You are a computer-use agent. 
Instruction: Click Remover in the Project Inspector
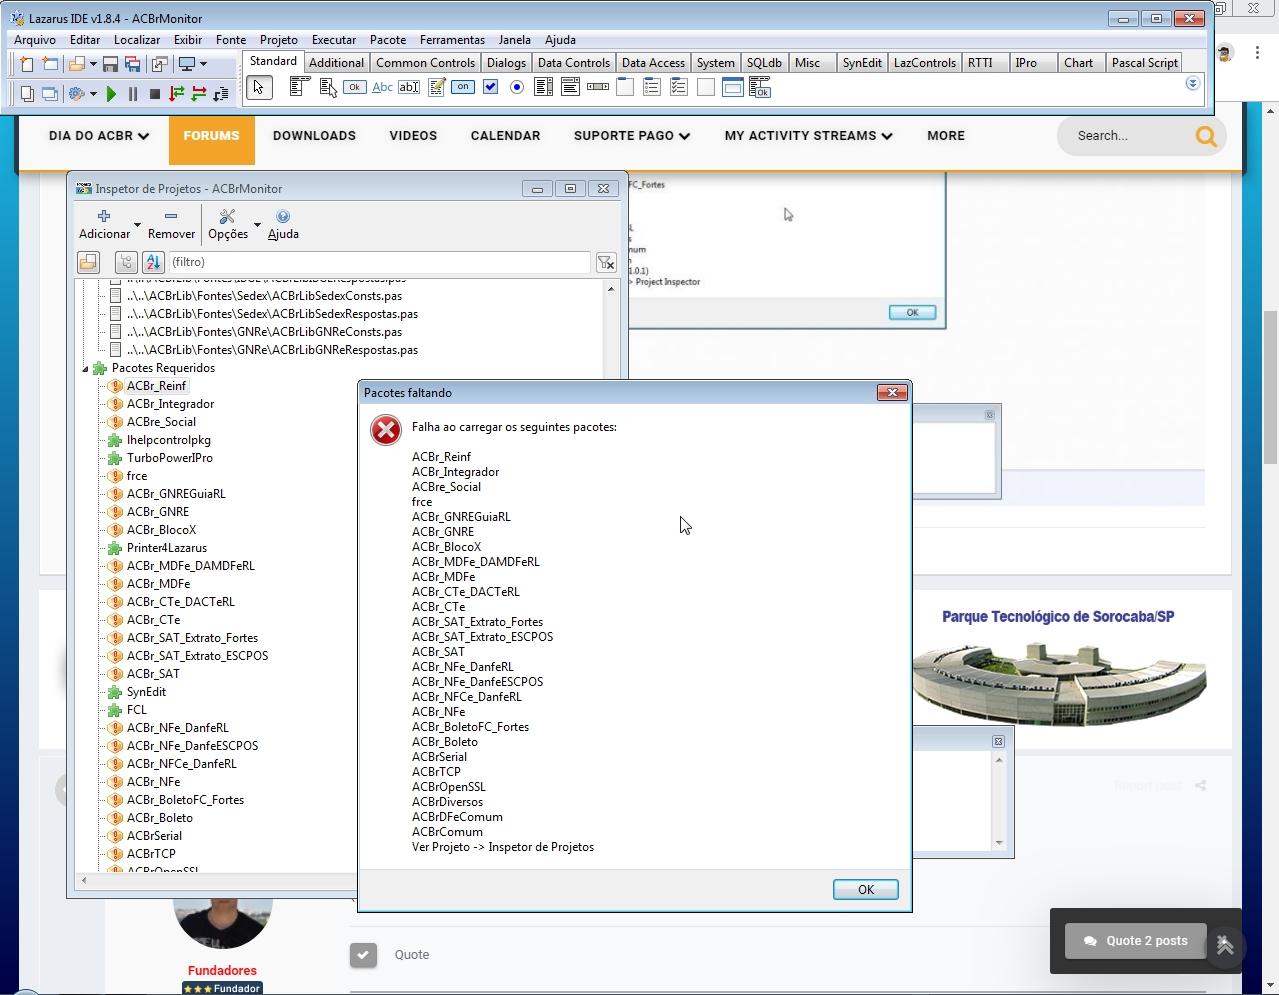click(171, 225)
